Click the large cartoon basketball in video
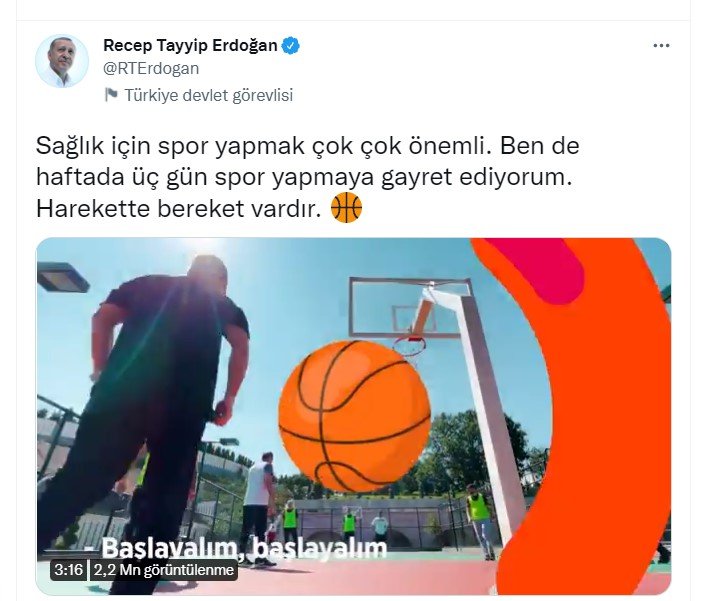The height and width of the screenshot is (601, 715). (x=354, y=416)
